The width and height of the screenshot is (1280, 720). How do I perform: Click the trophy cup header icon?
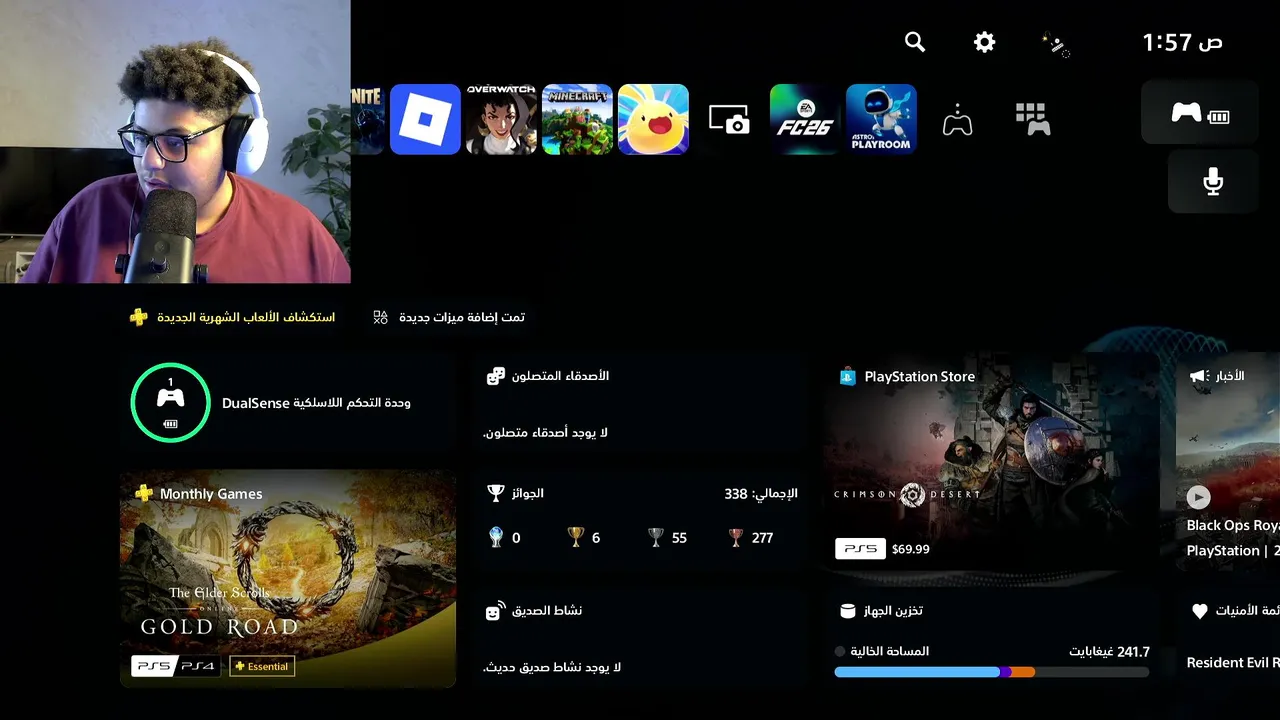click(x=495, y=494)
